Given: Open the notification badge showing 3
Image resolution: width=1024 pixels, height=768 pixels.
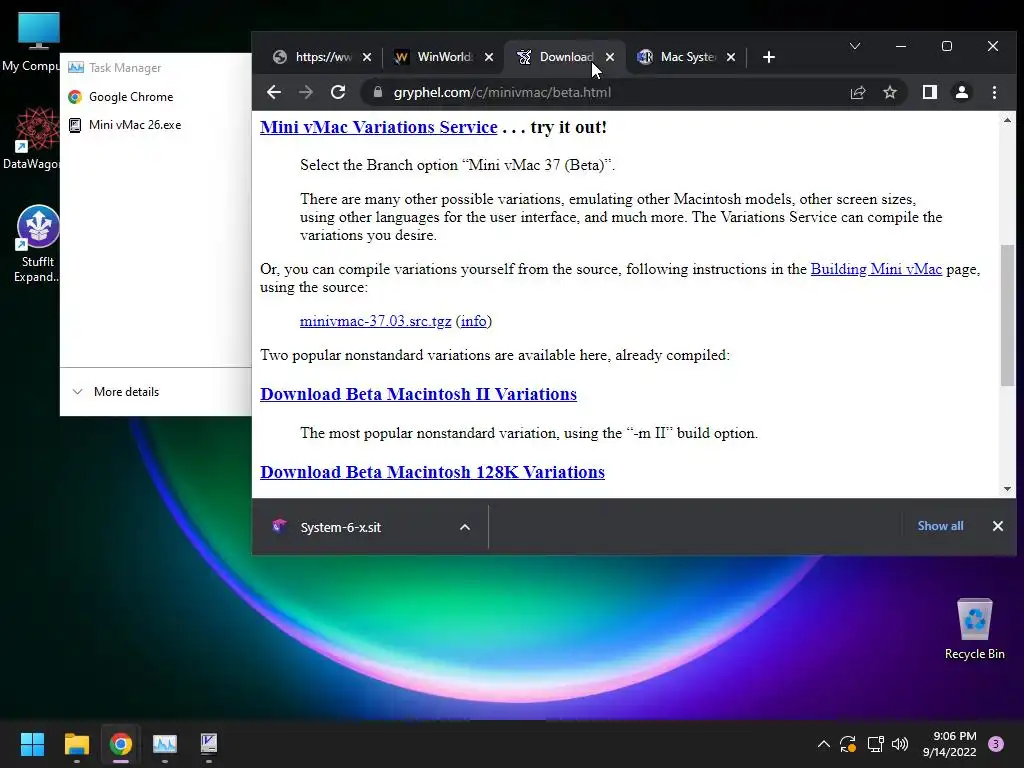Looking at the screenshot, I should [995, 744].
